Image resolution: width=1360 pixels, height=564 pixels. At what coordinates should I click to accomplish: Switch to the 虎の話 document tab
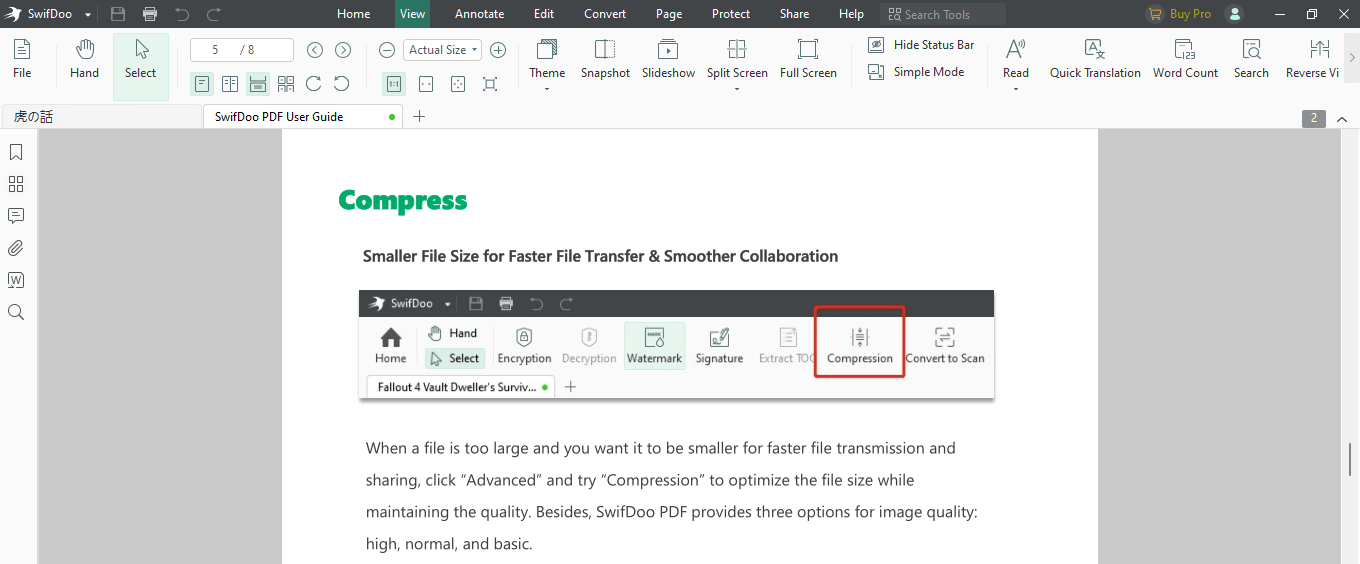100,117
